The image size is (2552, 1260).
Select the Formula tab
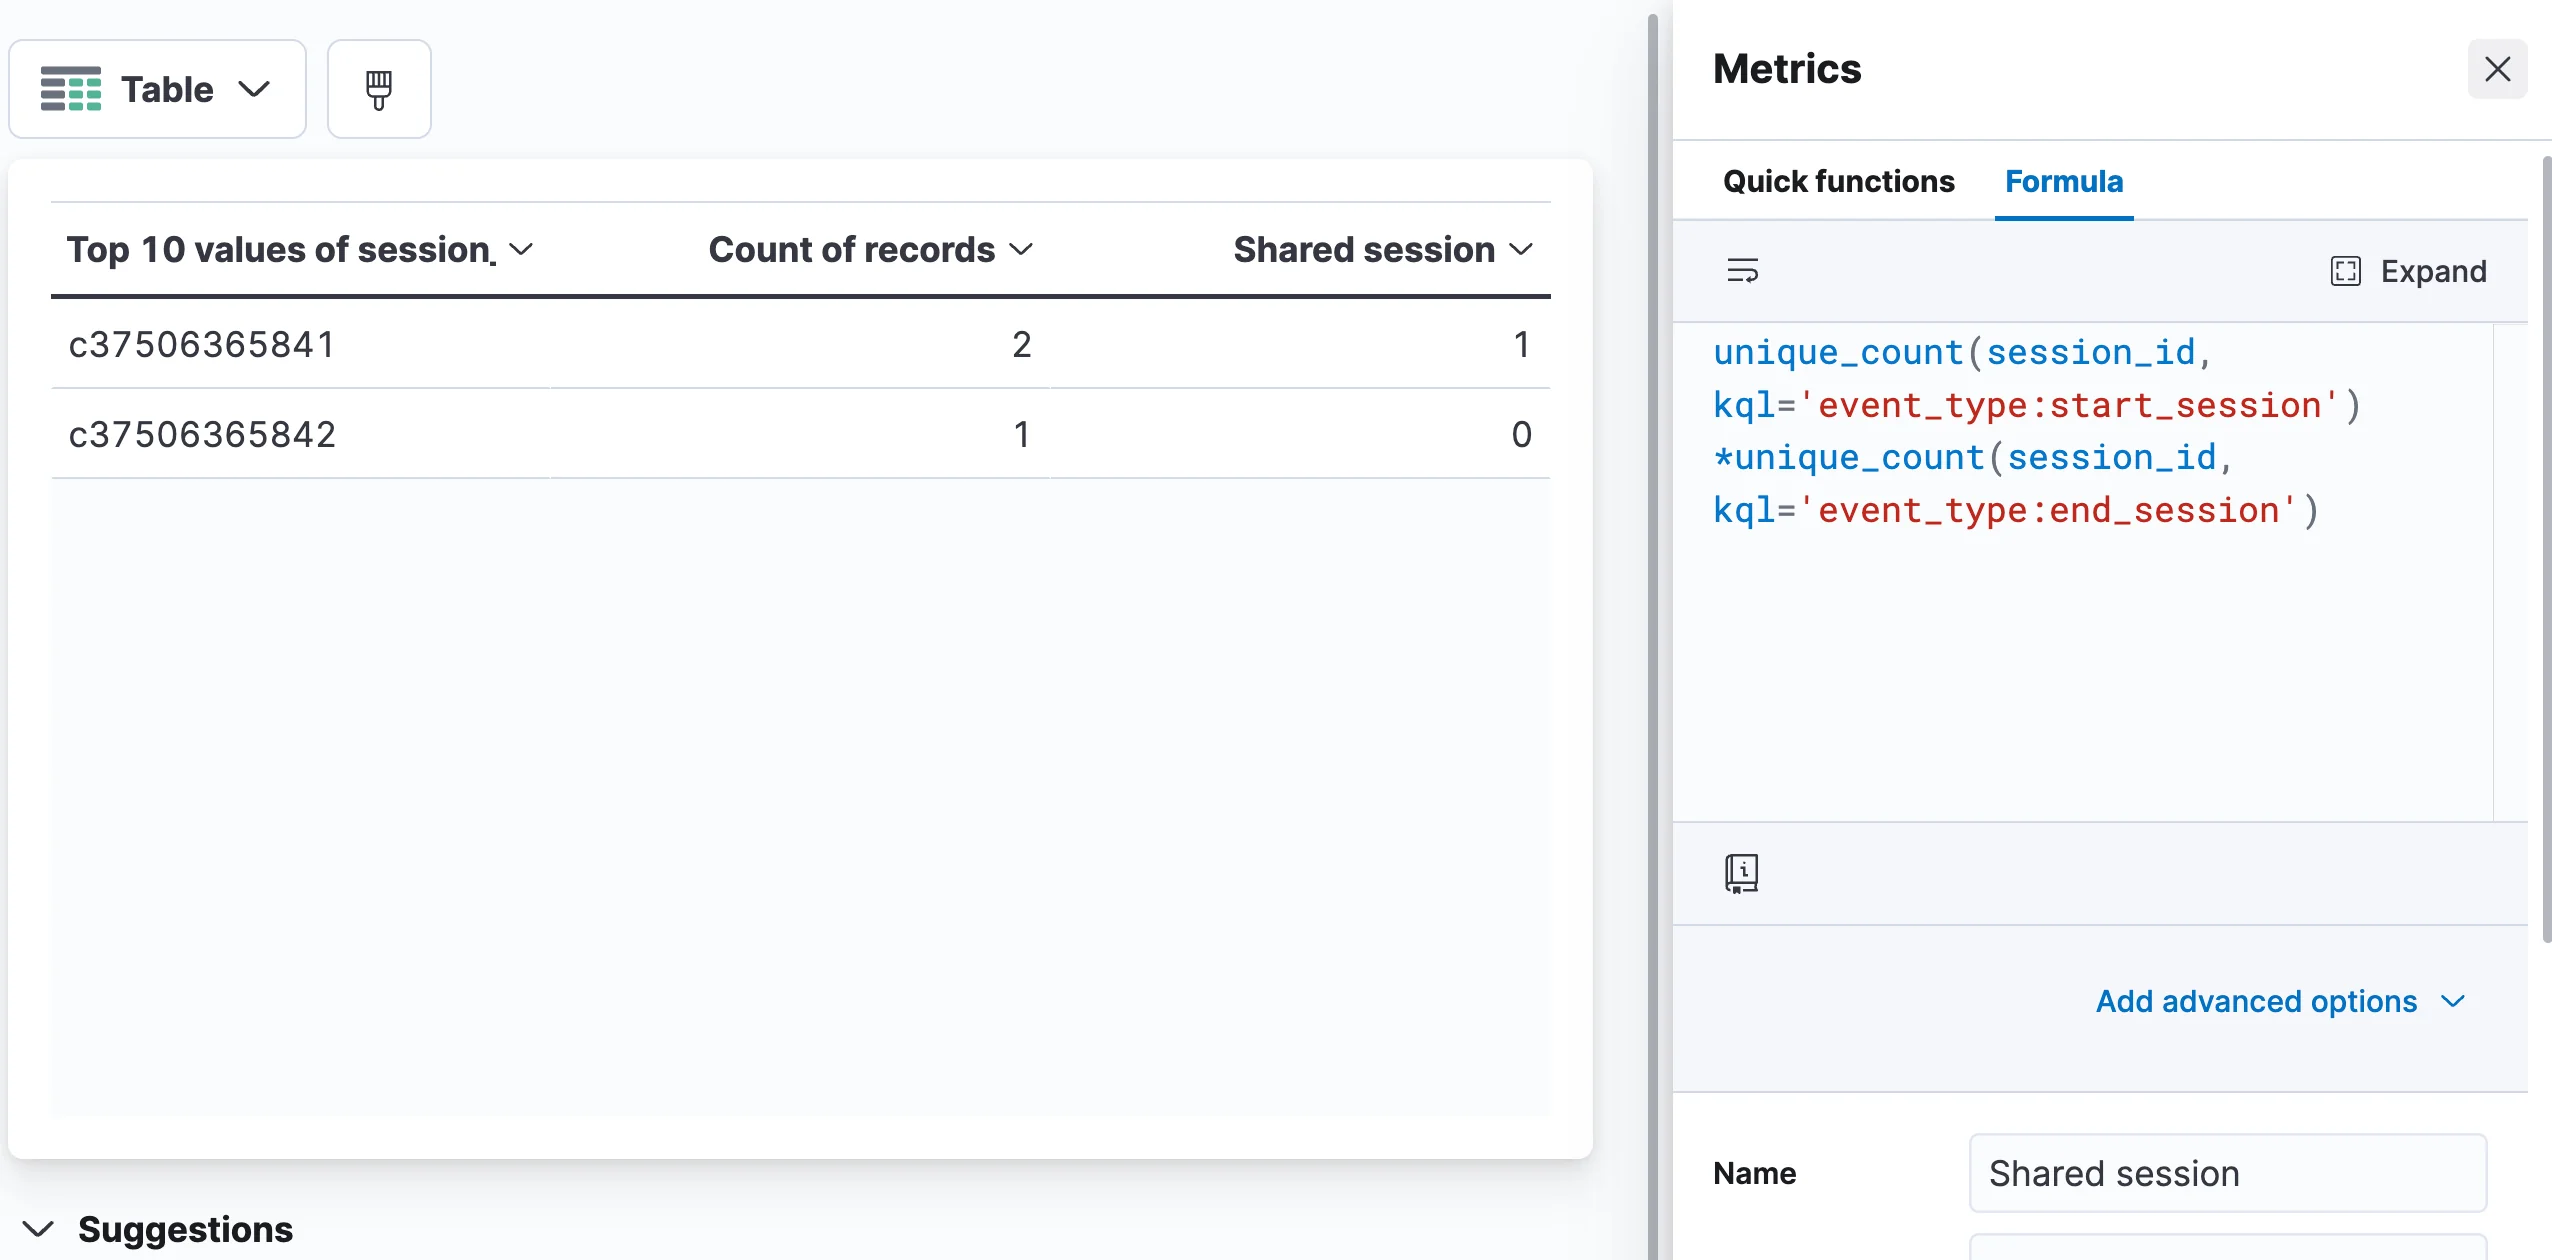2063,181
